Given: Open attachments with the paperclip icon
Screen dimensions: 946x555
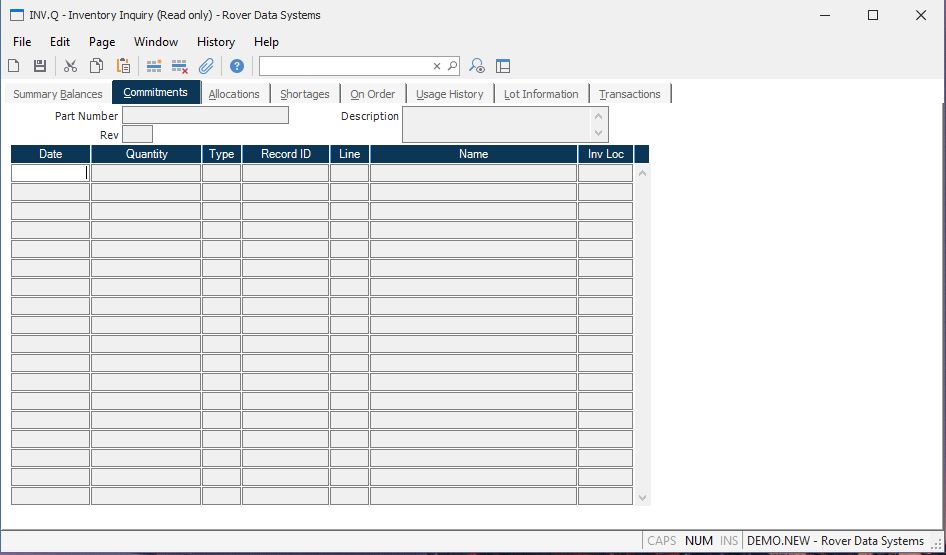Looking at the screenshot, I should pyautogui.click(x=206, y=66).
